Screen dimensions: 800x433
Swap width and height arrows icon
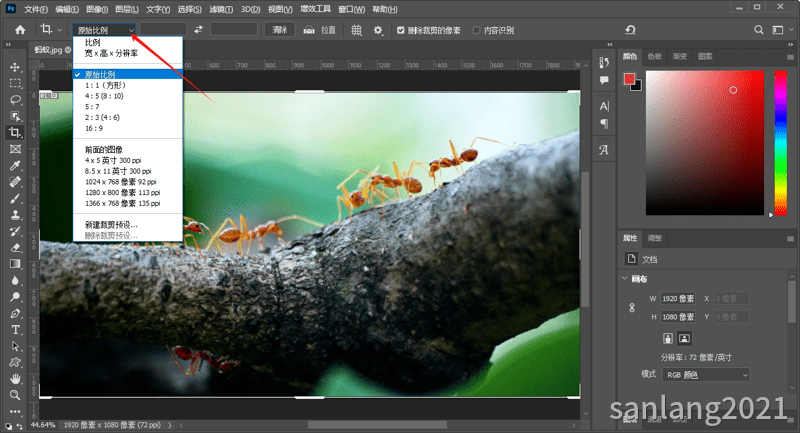[x=198, y=30]
